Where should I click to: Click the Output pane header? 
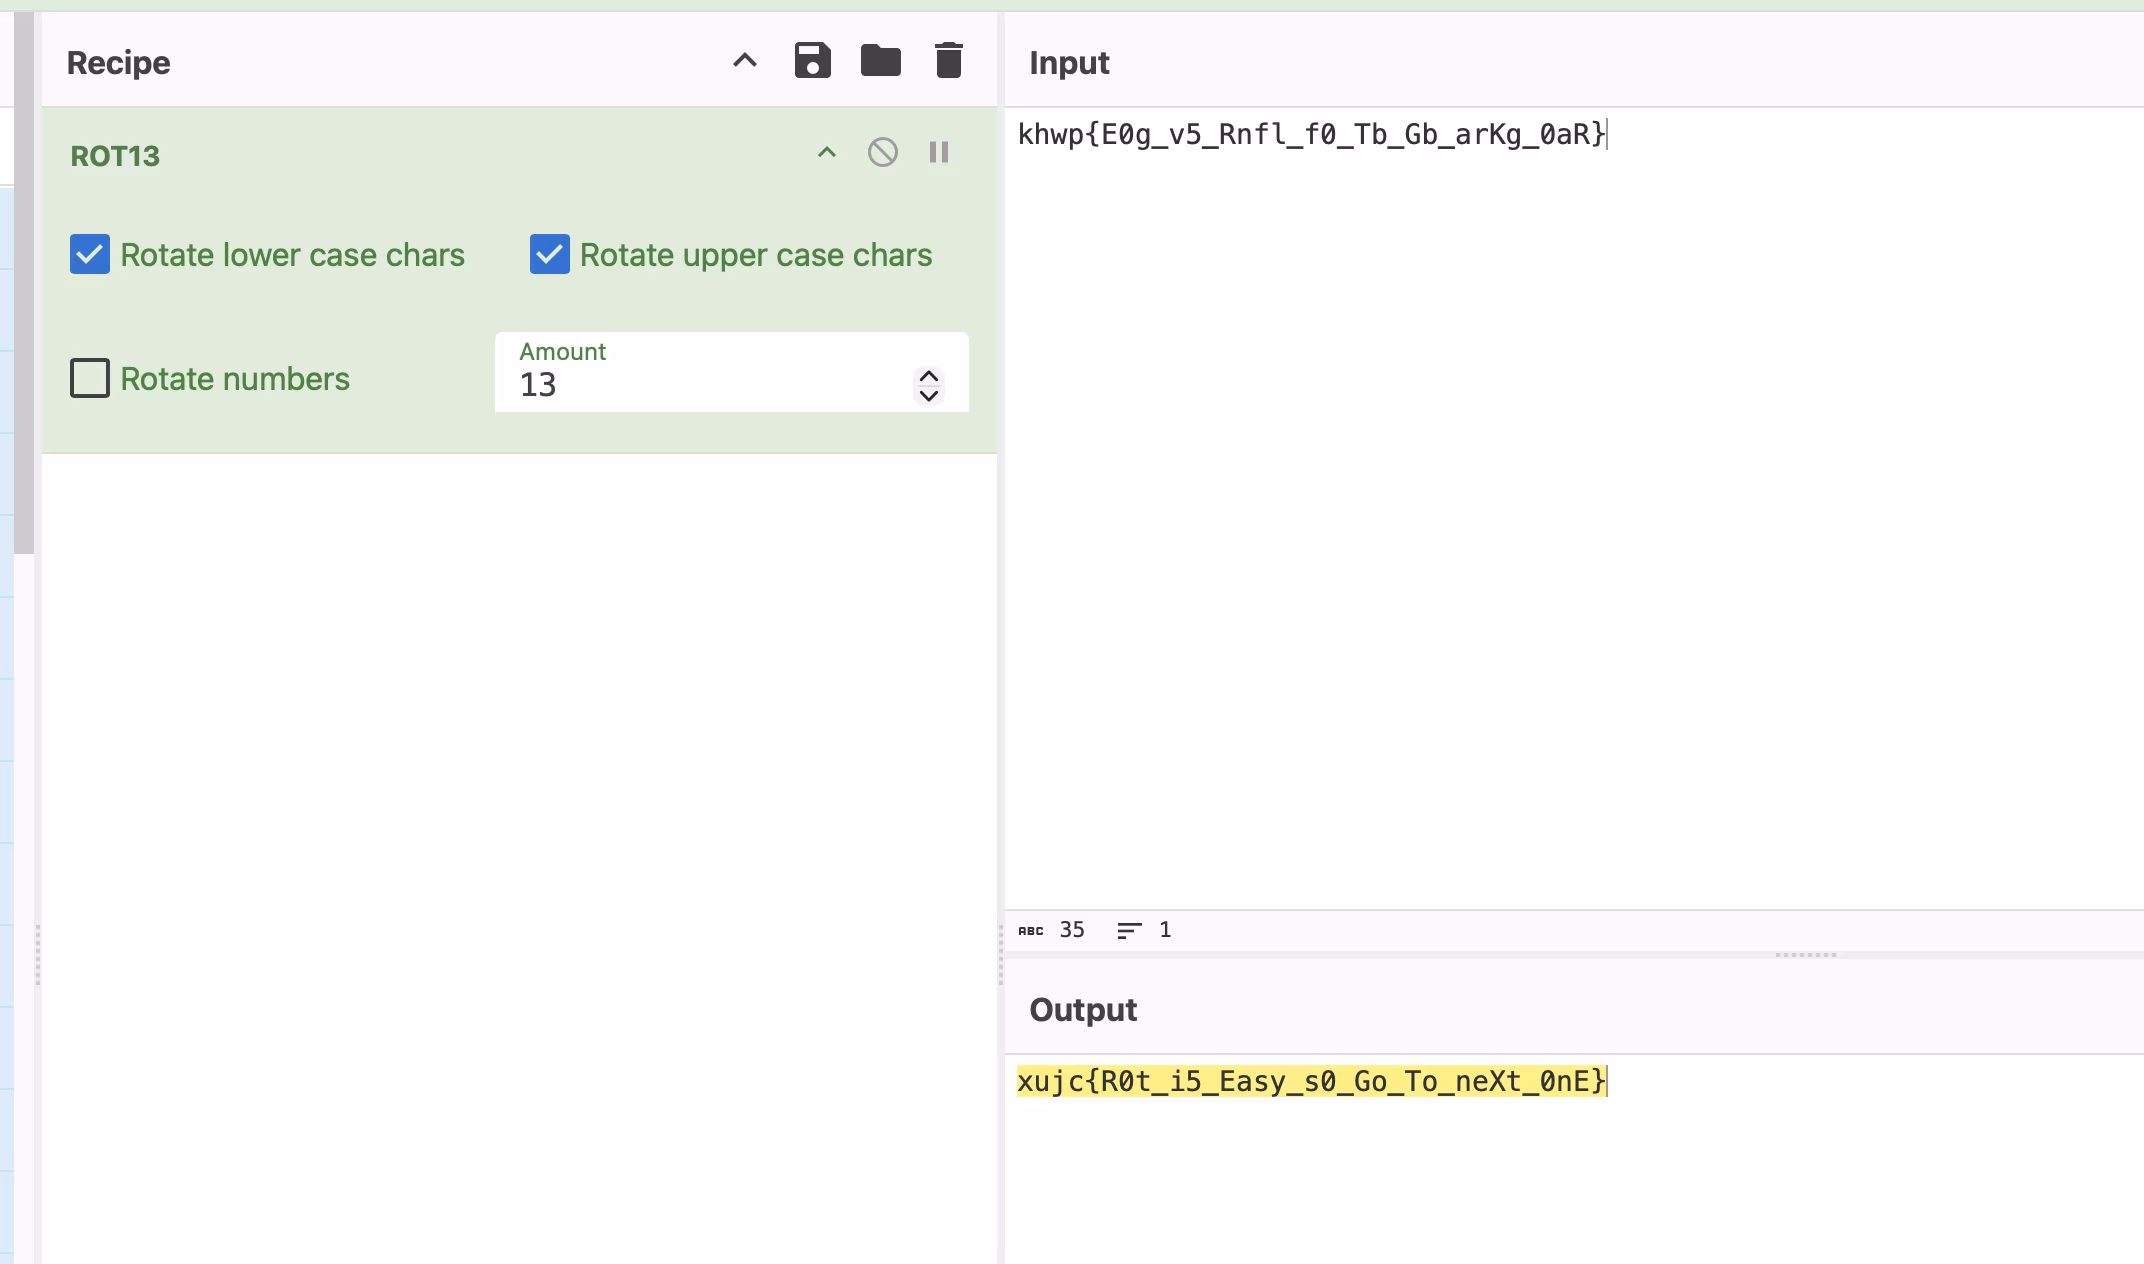[x=1083, y=1010]
